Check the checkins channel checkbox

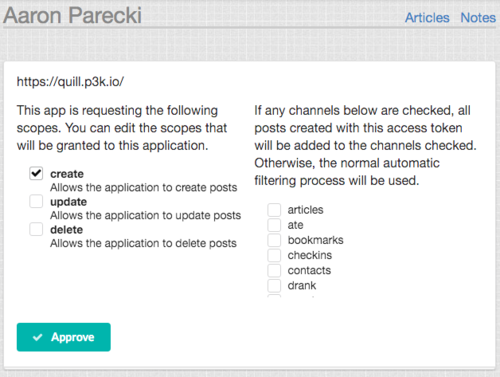[274, 255]
